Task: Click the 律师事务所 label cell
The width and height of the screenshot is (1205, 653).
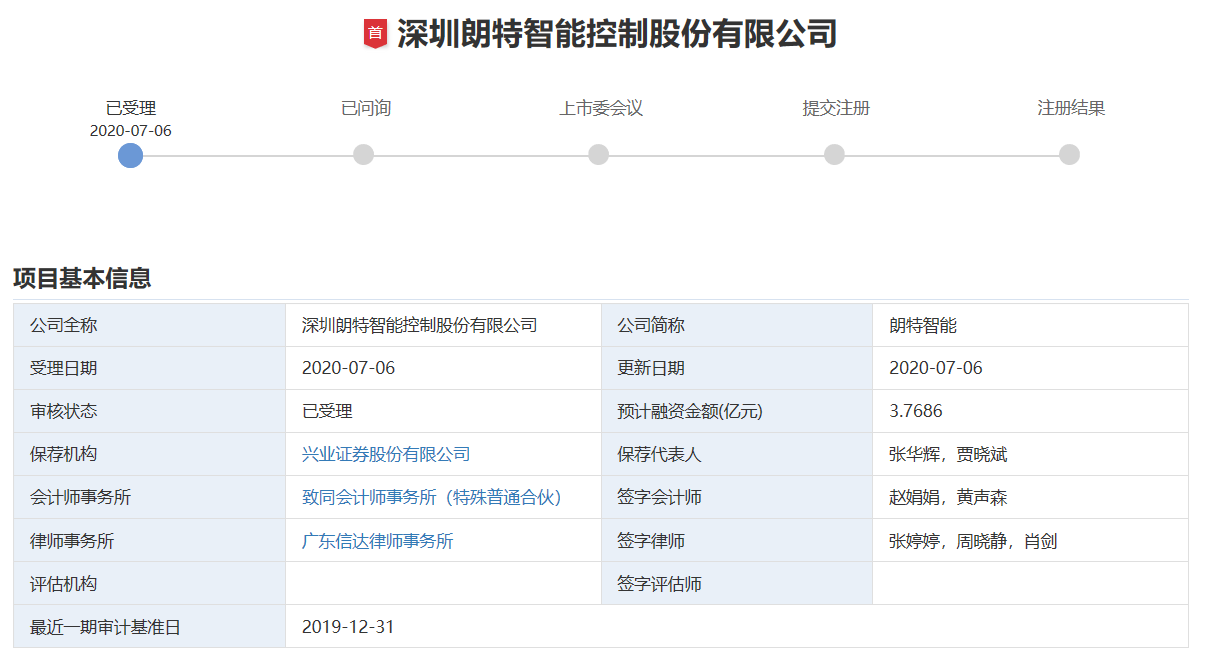Action: (149, 541)
